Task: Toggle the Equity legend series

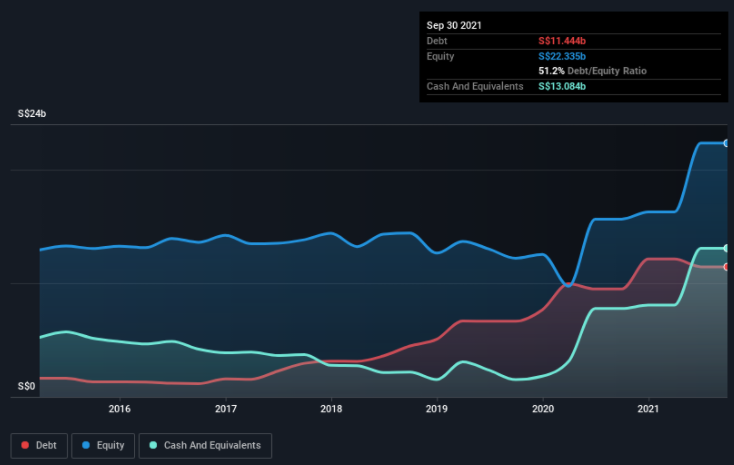Action: (103, 445)
